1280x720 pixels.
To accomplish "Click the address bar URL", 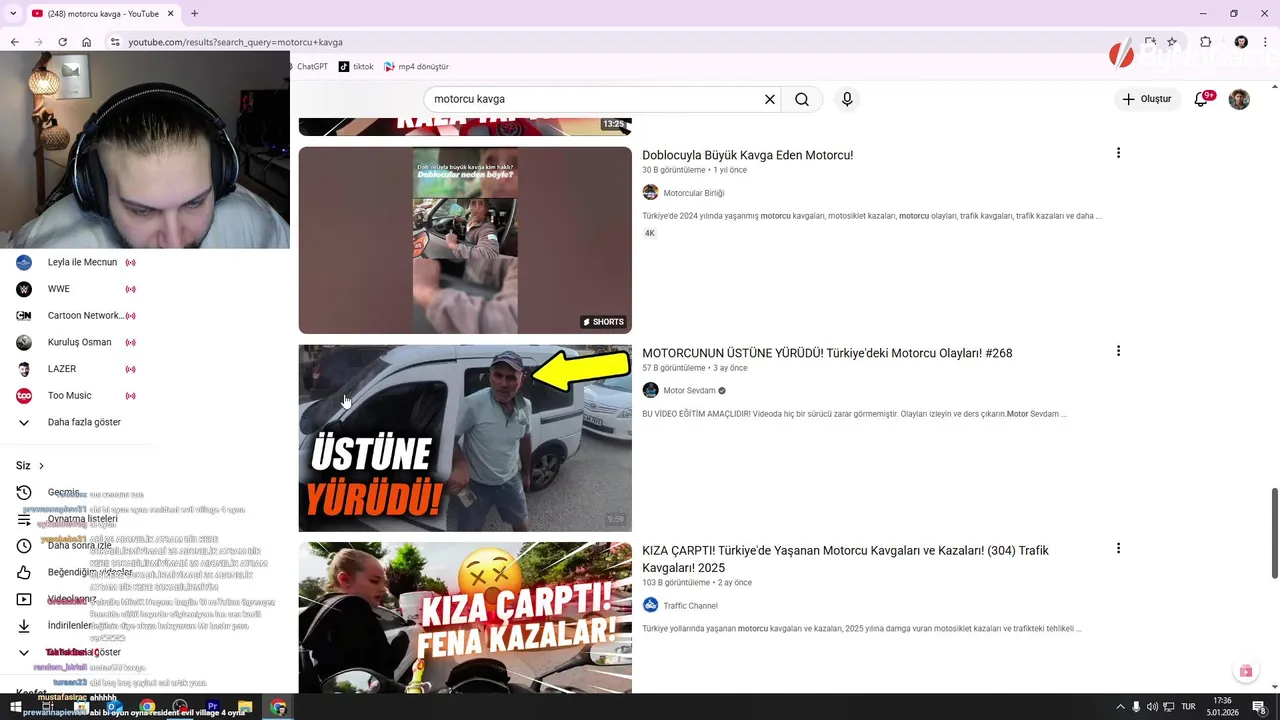I will click(235, 42).
